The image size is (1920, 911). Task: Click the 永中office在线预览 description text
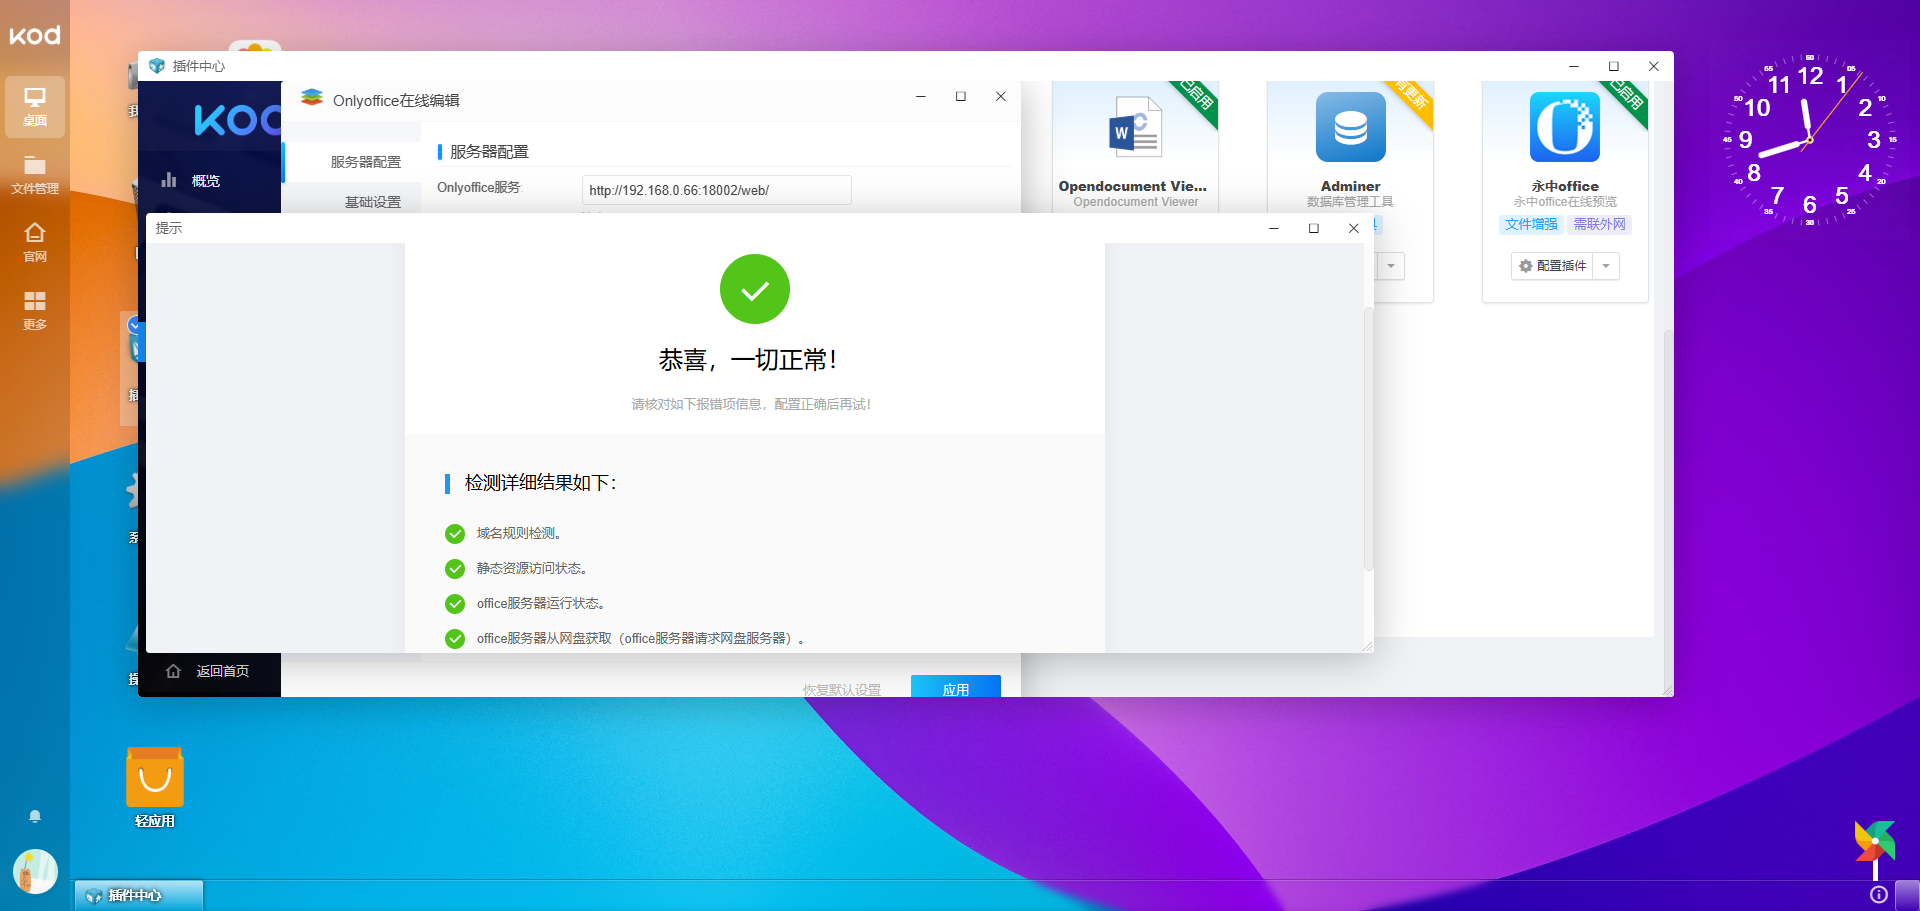(1565, 202)
